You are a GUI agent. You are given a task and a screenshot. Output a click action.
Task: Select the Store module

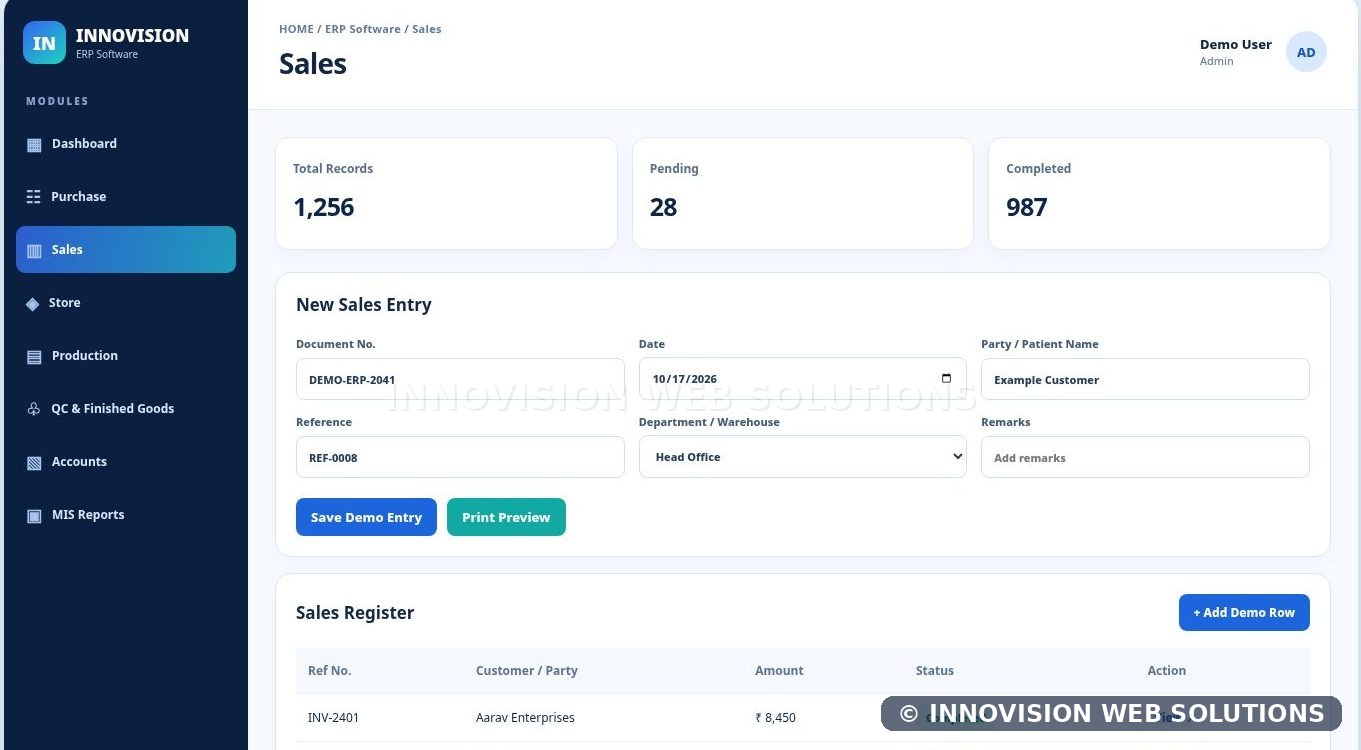pyautogui.click(x=126, y=303)
